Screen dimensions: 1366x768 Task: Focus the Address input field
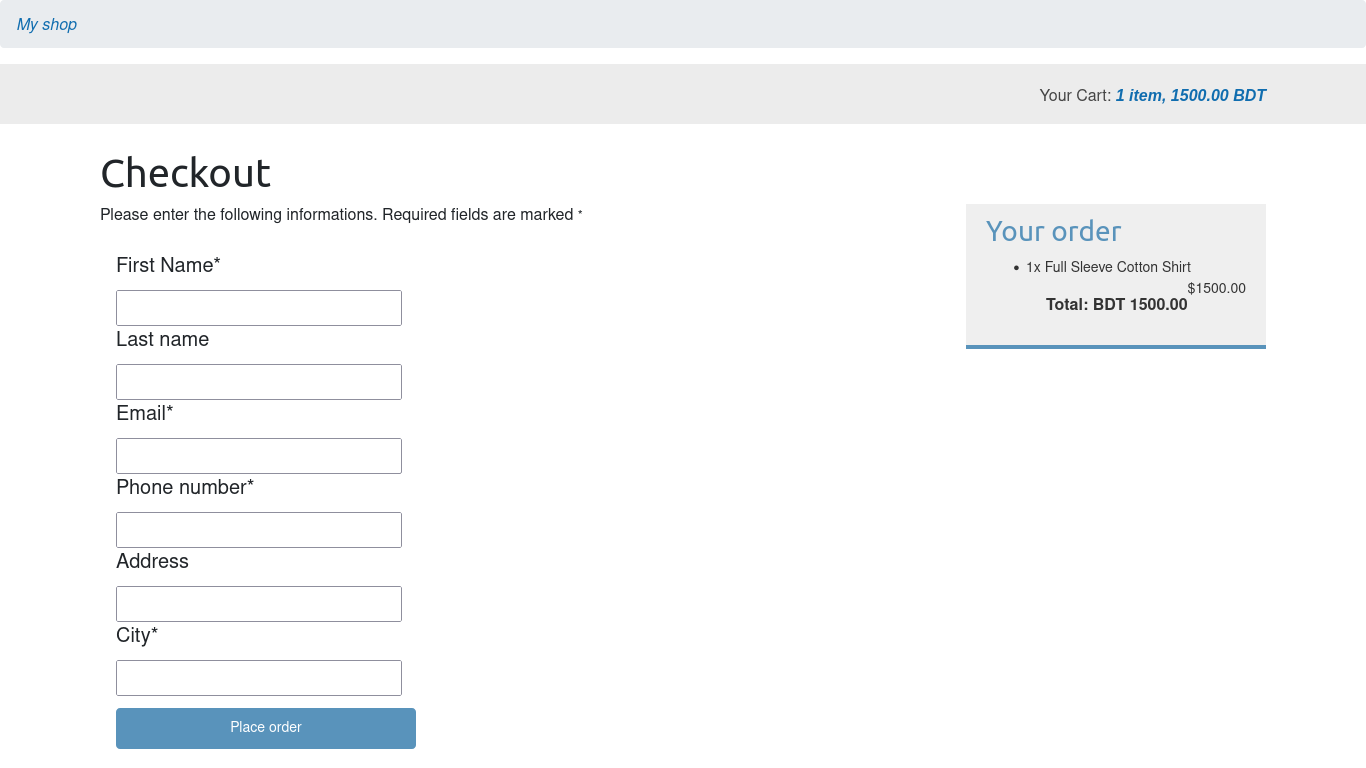click(x=259, y=604)
